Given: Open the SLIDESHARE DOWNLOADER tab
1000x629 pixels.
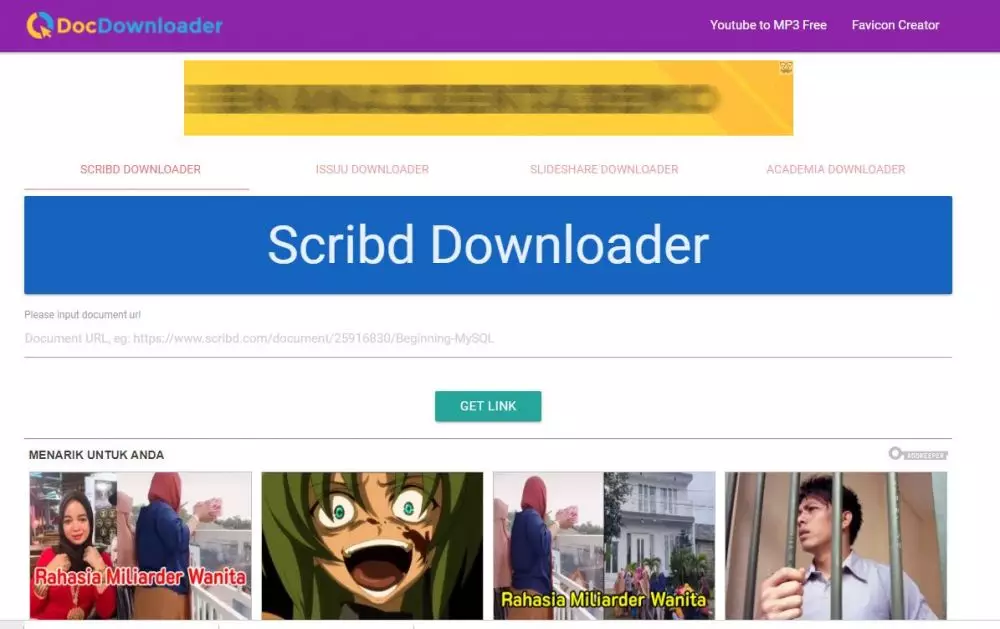Looking at the screenshot, I should pos(603,169).
